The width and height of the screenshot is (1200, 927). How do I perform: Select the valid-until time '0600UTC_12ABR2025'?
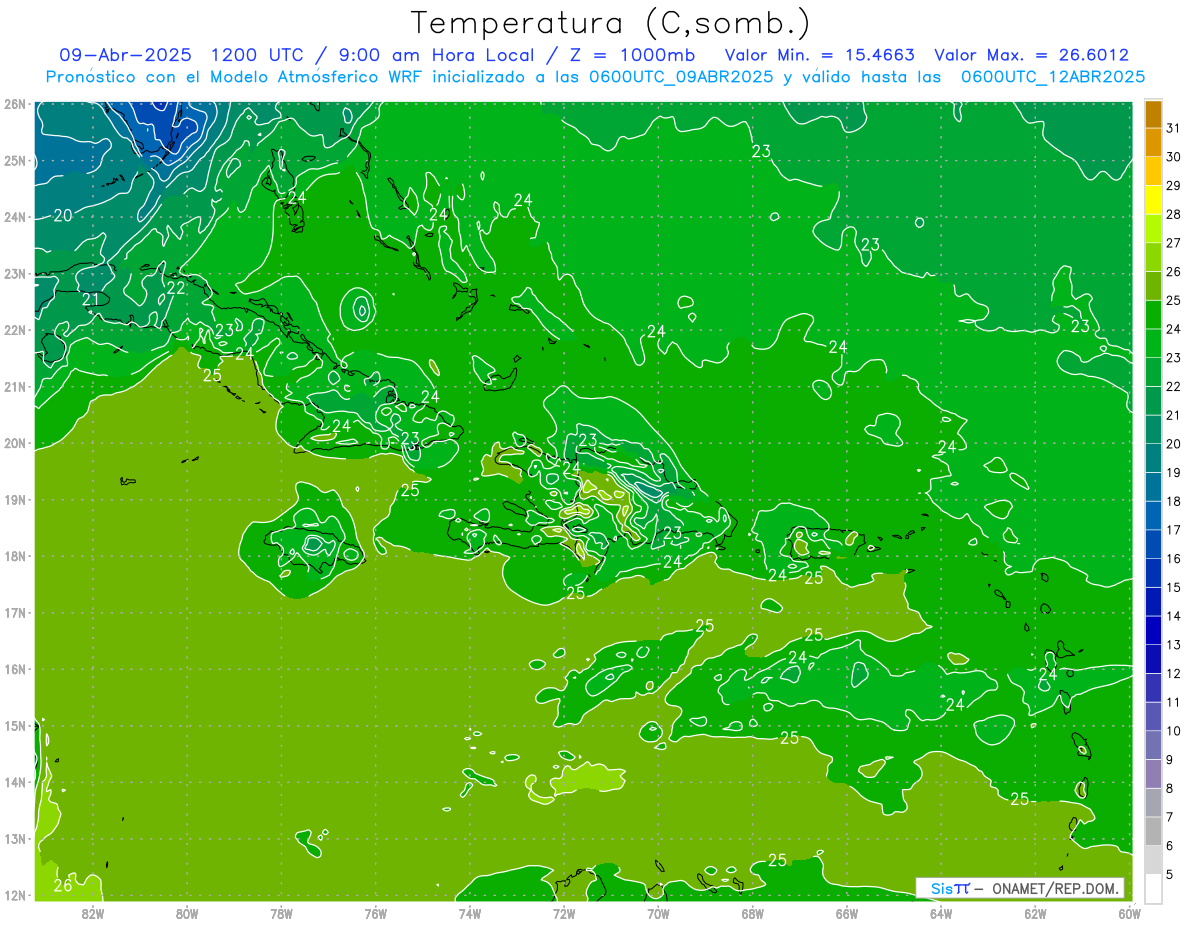[x=1053, y=77]
